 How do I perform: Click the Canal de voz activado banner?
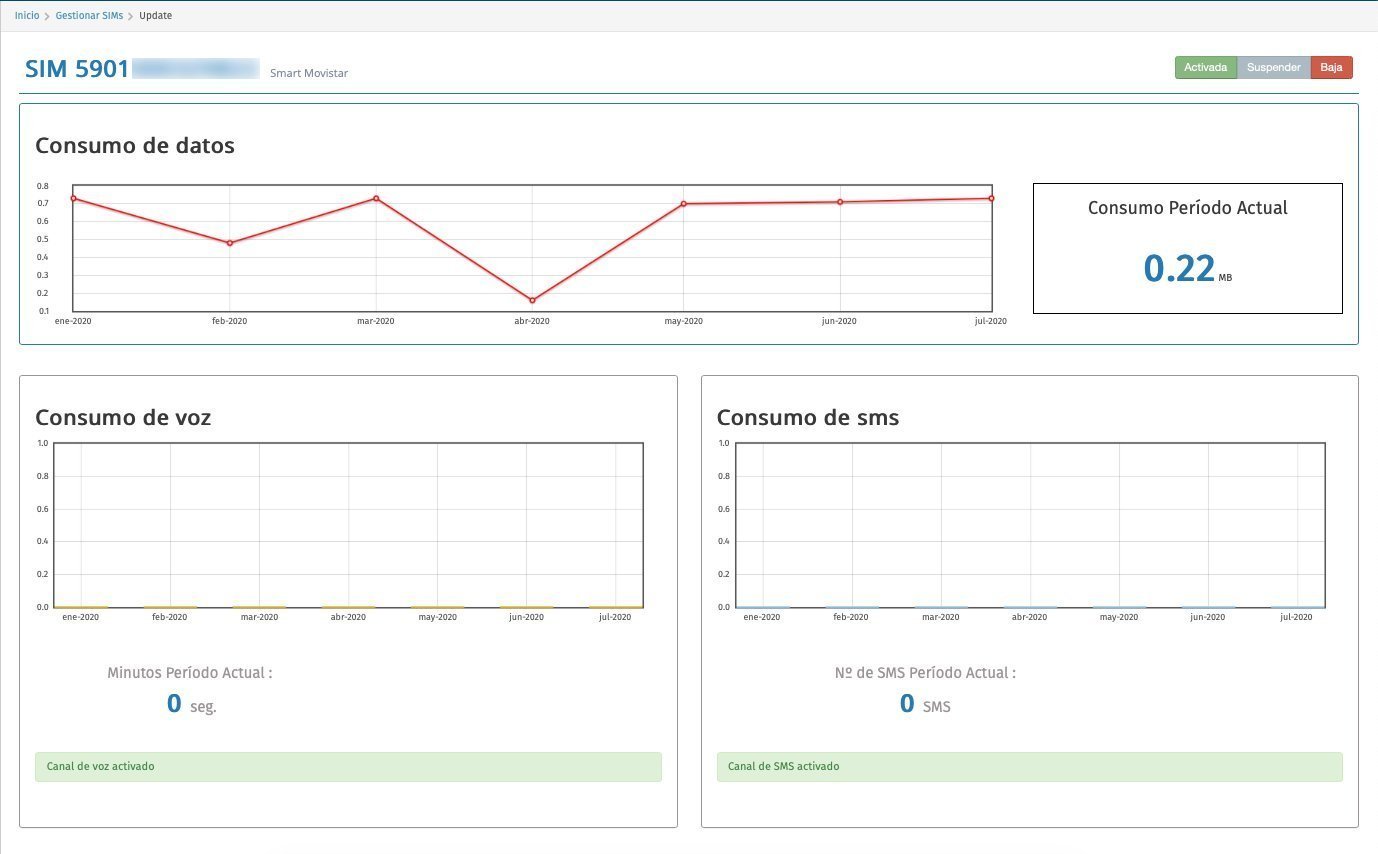click(x=348, y=767)
